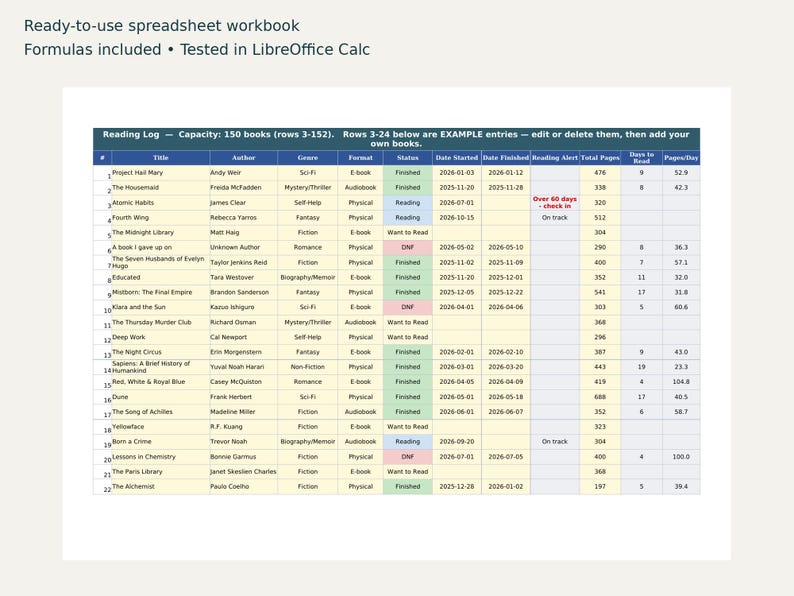Click the Reading Log capacity banner
The width and height of the screenshot is (794, 596).
(x=396, y=139)
